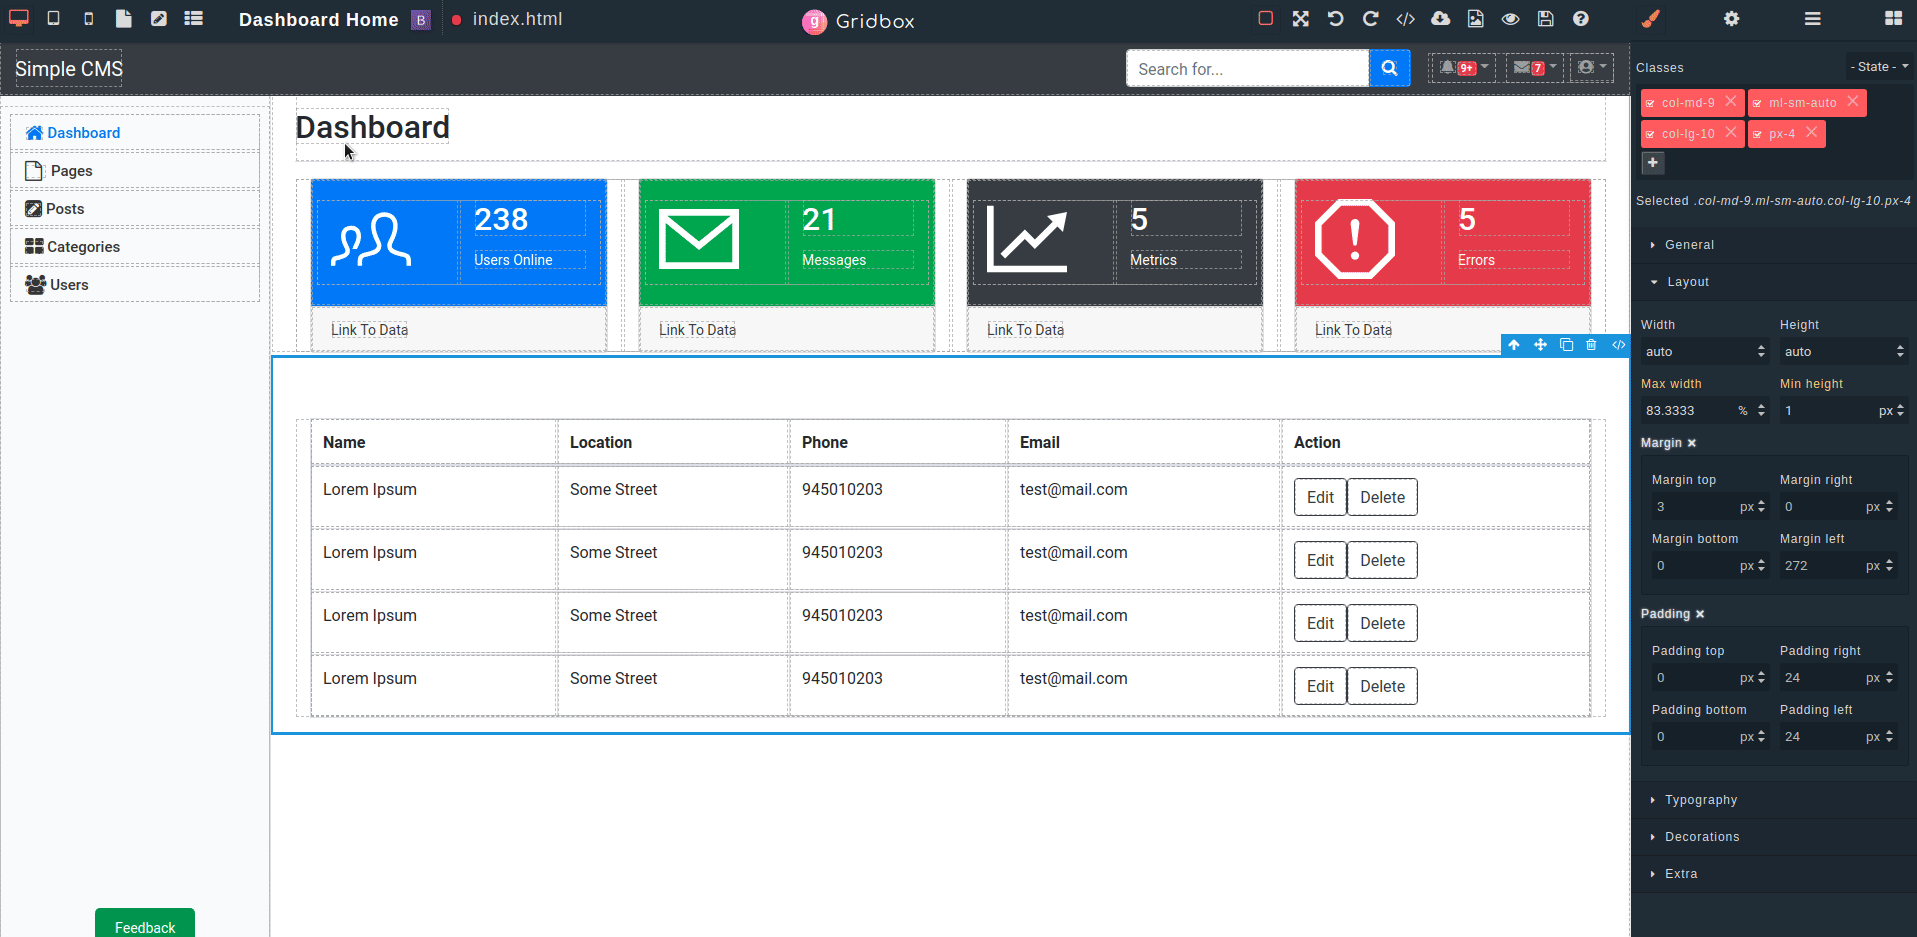The image size is (1917, 937).
Task: Open the Posts section
Action: click(x=65, y=208)
